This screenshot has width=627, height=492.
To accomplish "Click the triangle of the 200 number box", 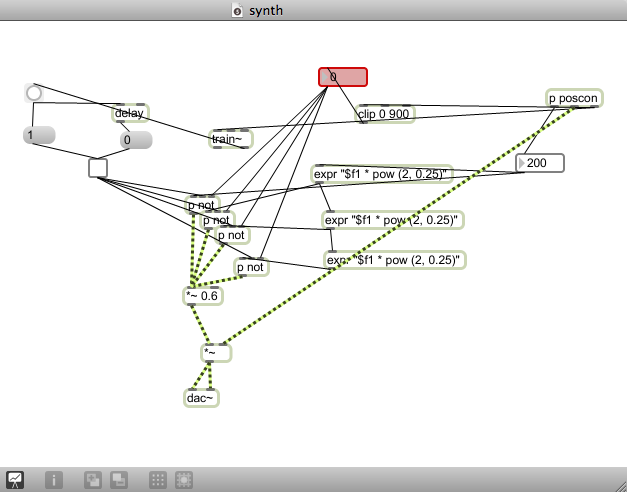I will (521, 163).
